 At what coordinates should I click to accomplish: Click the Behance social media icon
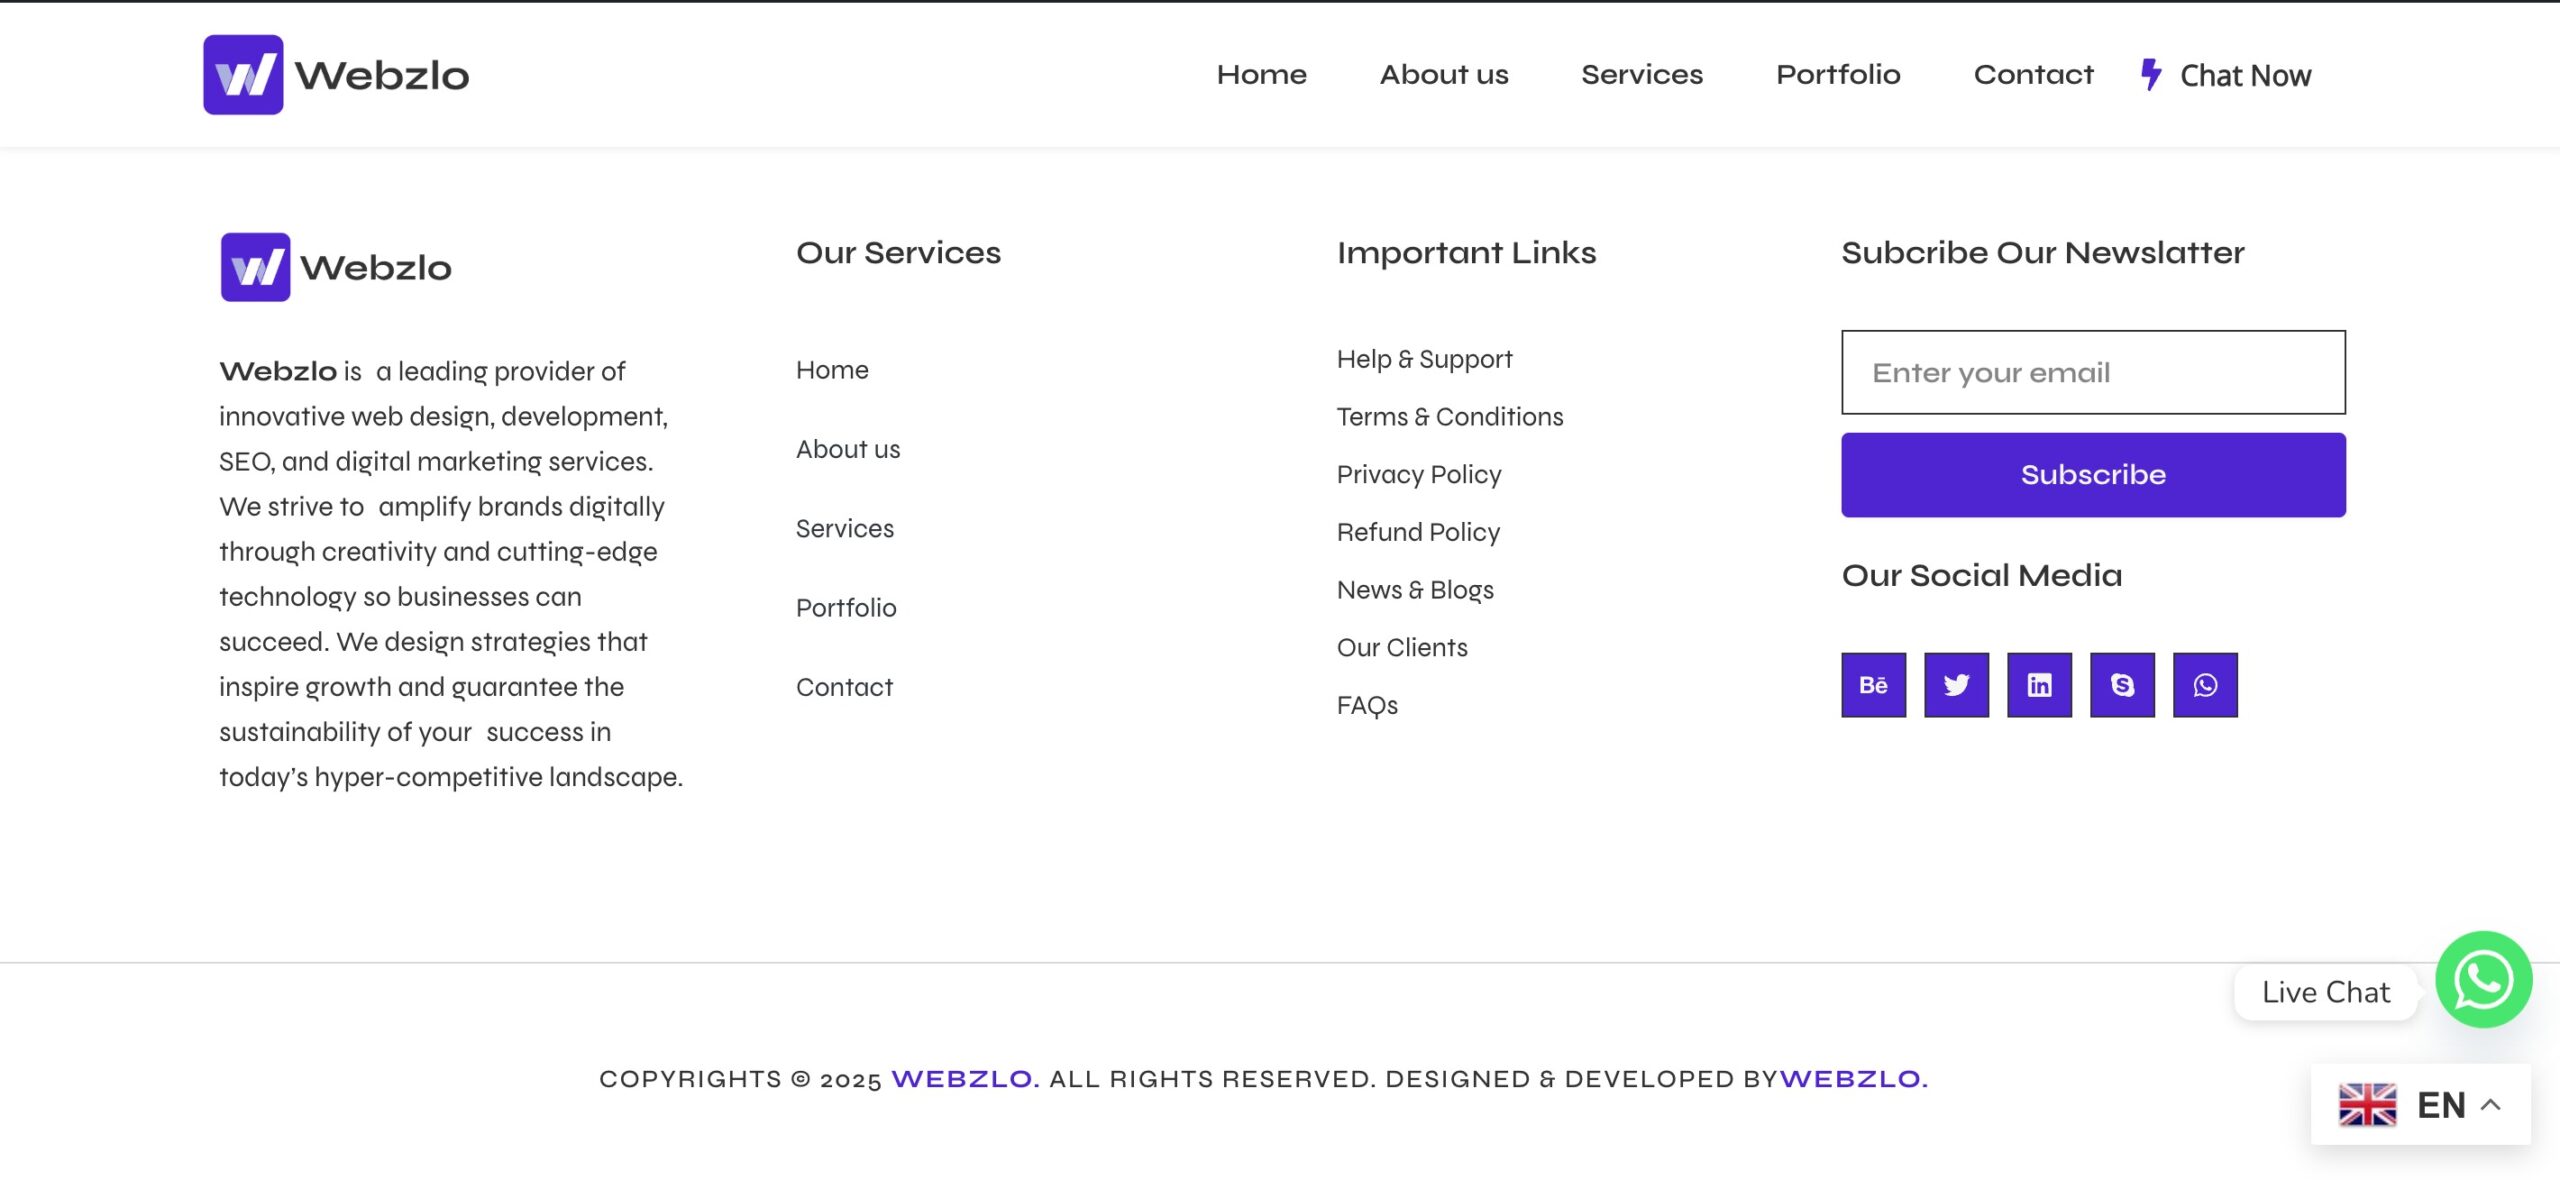pyautogui.click(x=1873, y=685)
